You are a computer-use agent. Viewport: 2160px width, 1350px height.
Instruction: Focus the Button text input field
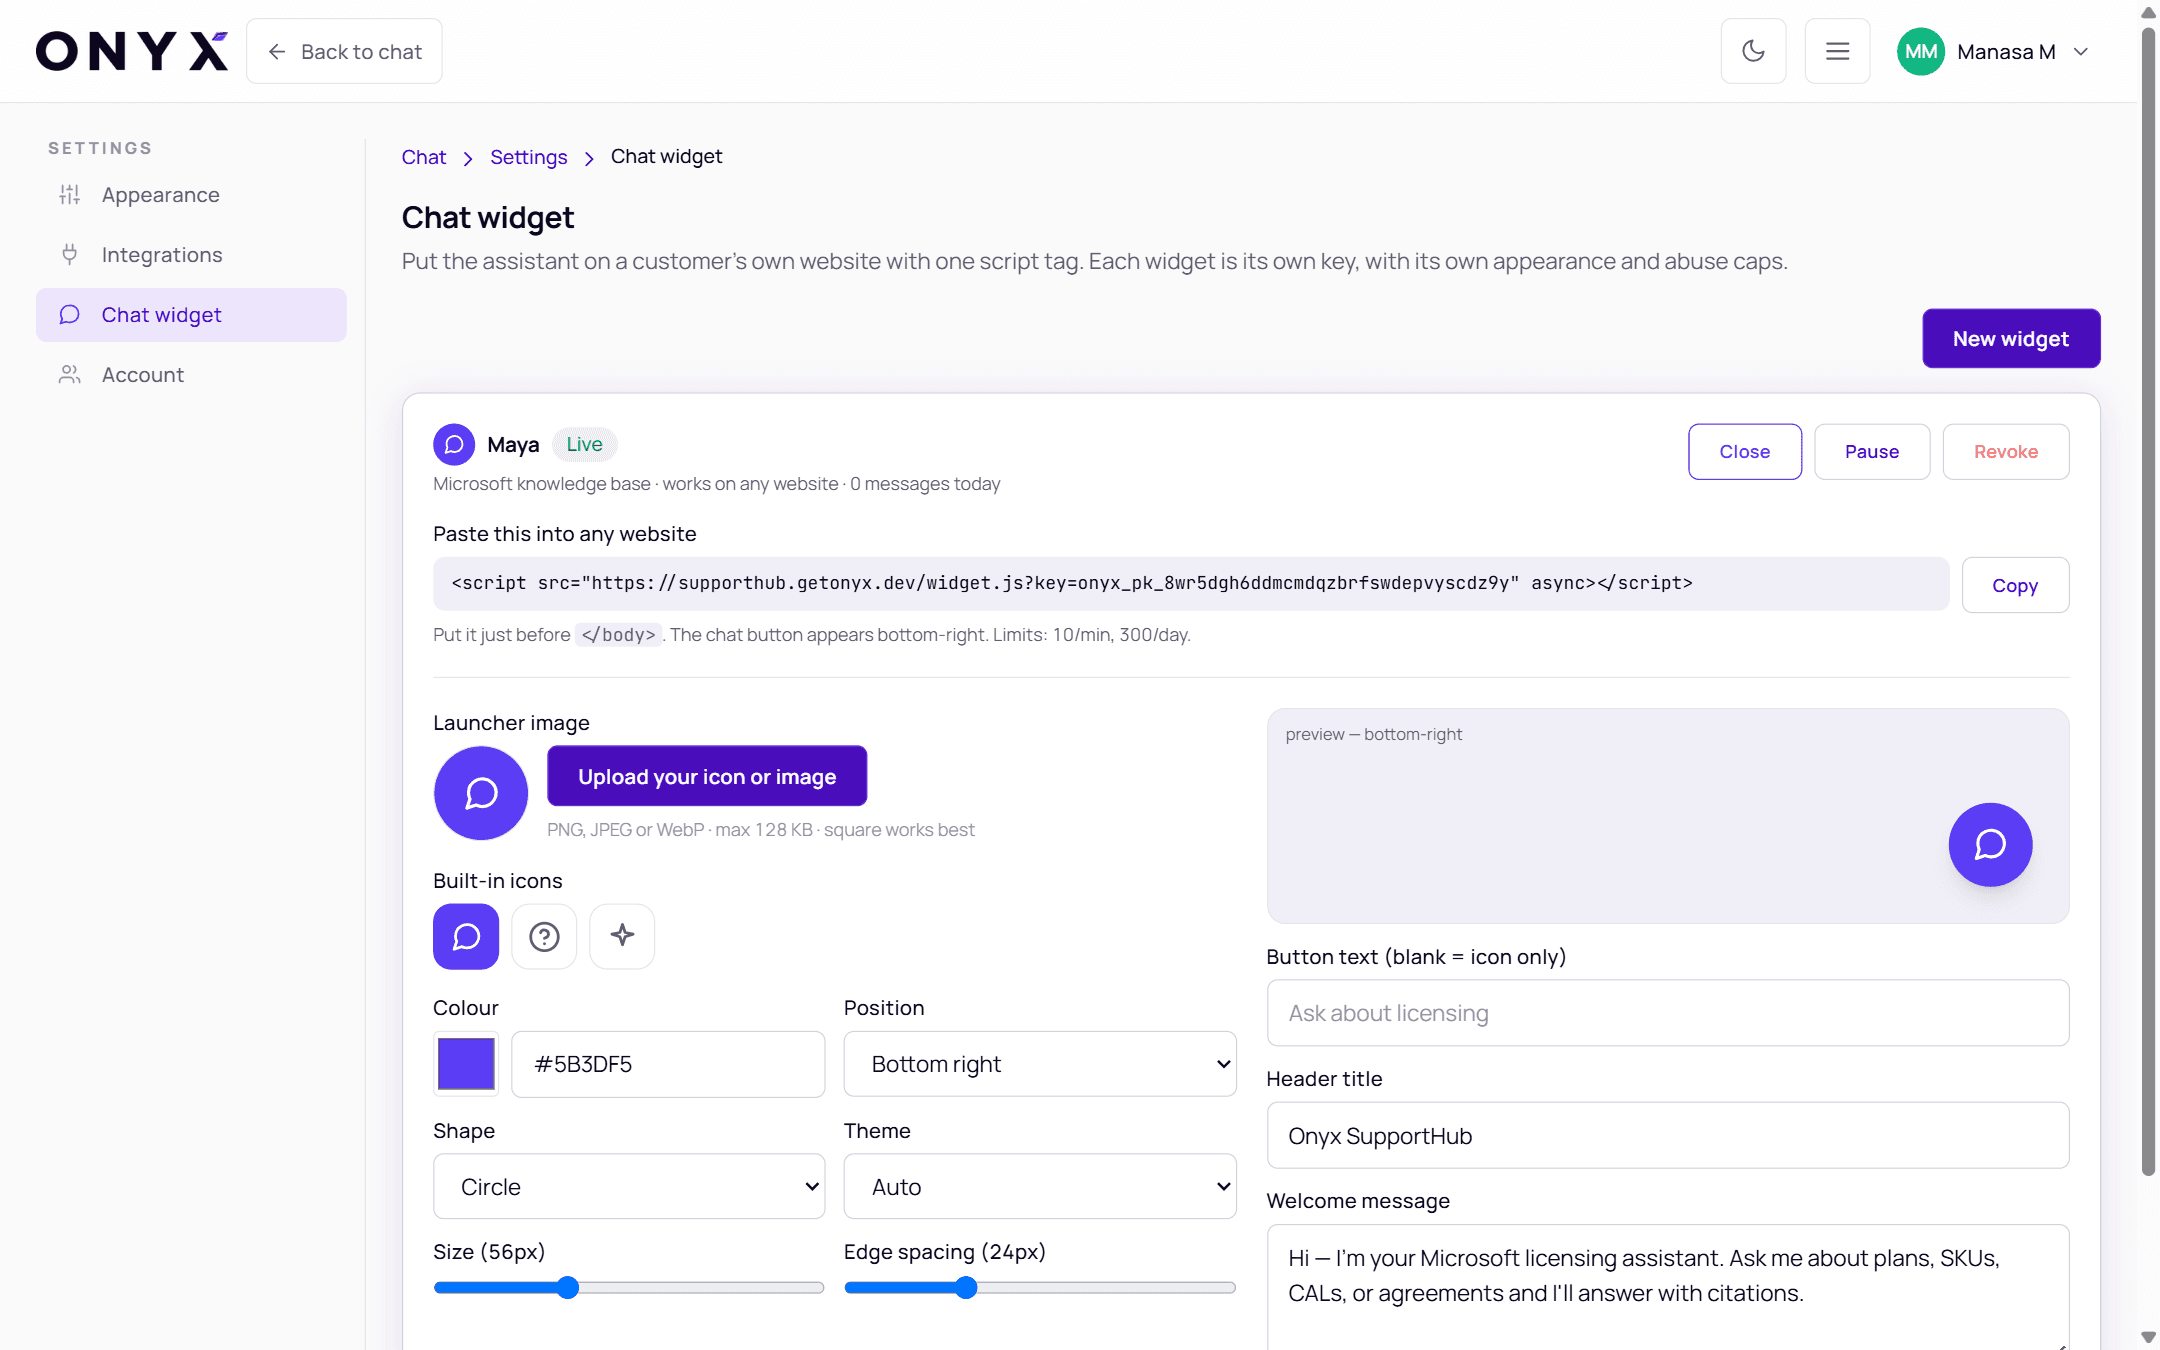click(x=1668, y=1013)
